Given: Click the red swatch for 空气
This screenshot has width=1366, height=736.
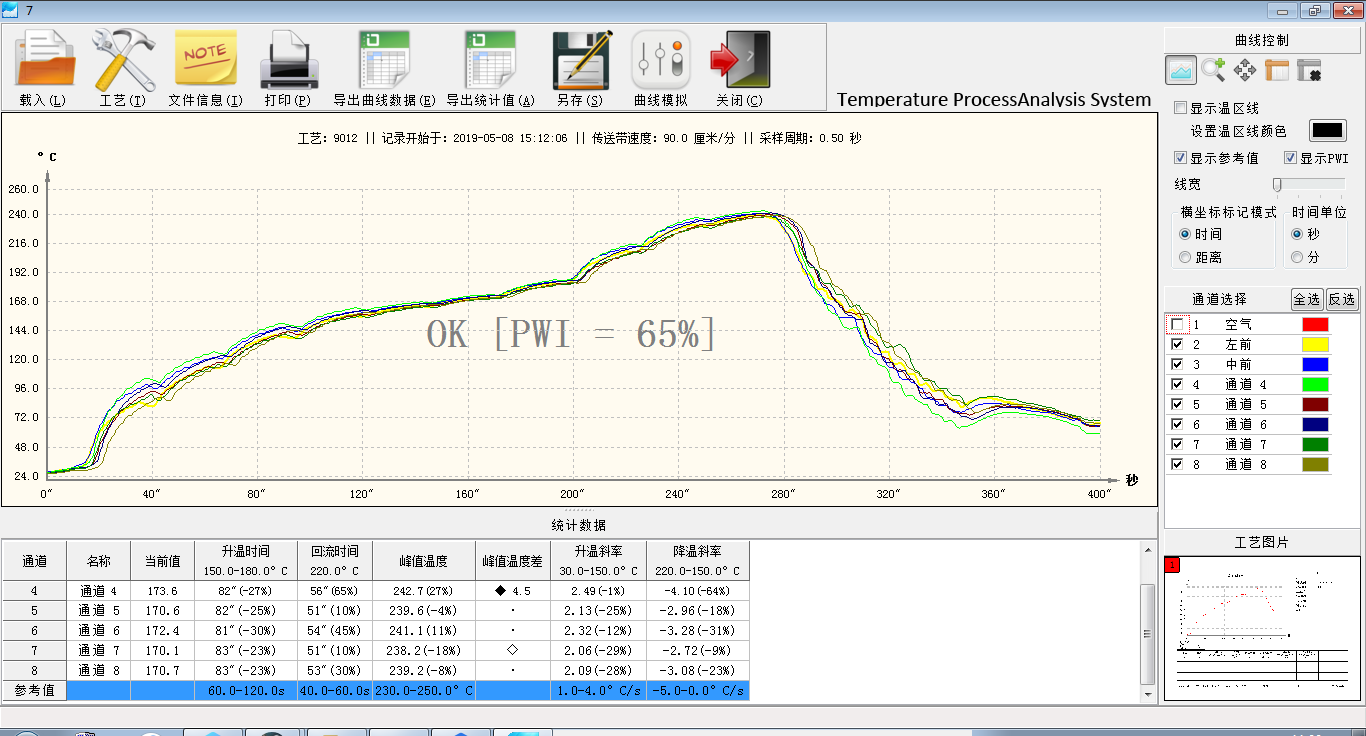Looking at the screenshot, I should [x=1315, y=324].
